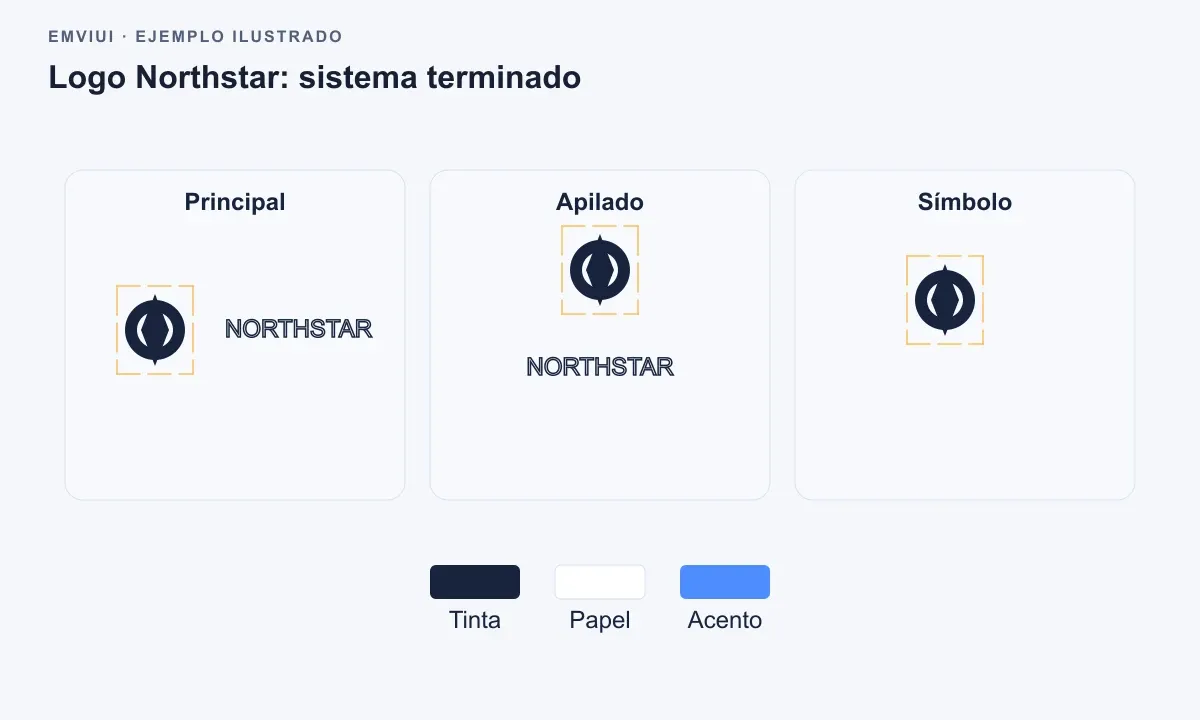
Task: Click the Acento swatch label
Action: click(725, 620)
